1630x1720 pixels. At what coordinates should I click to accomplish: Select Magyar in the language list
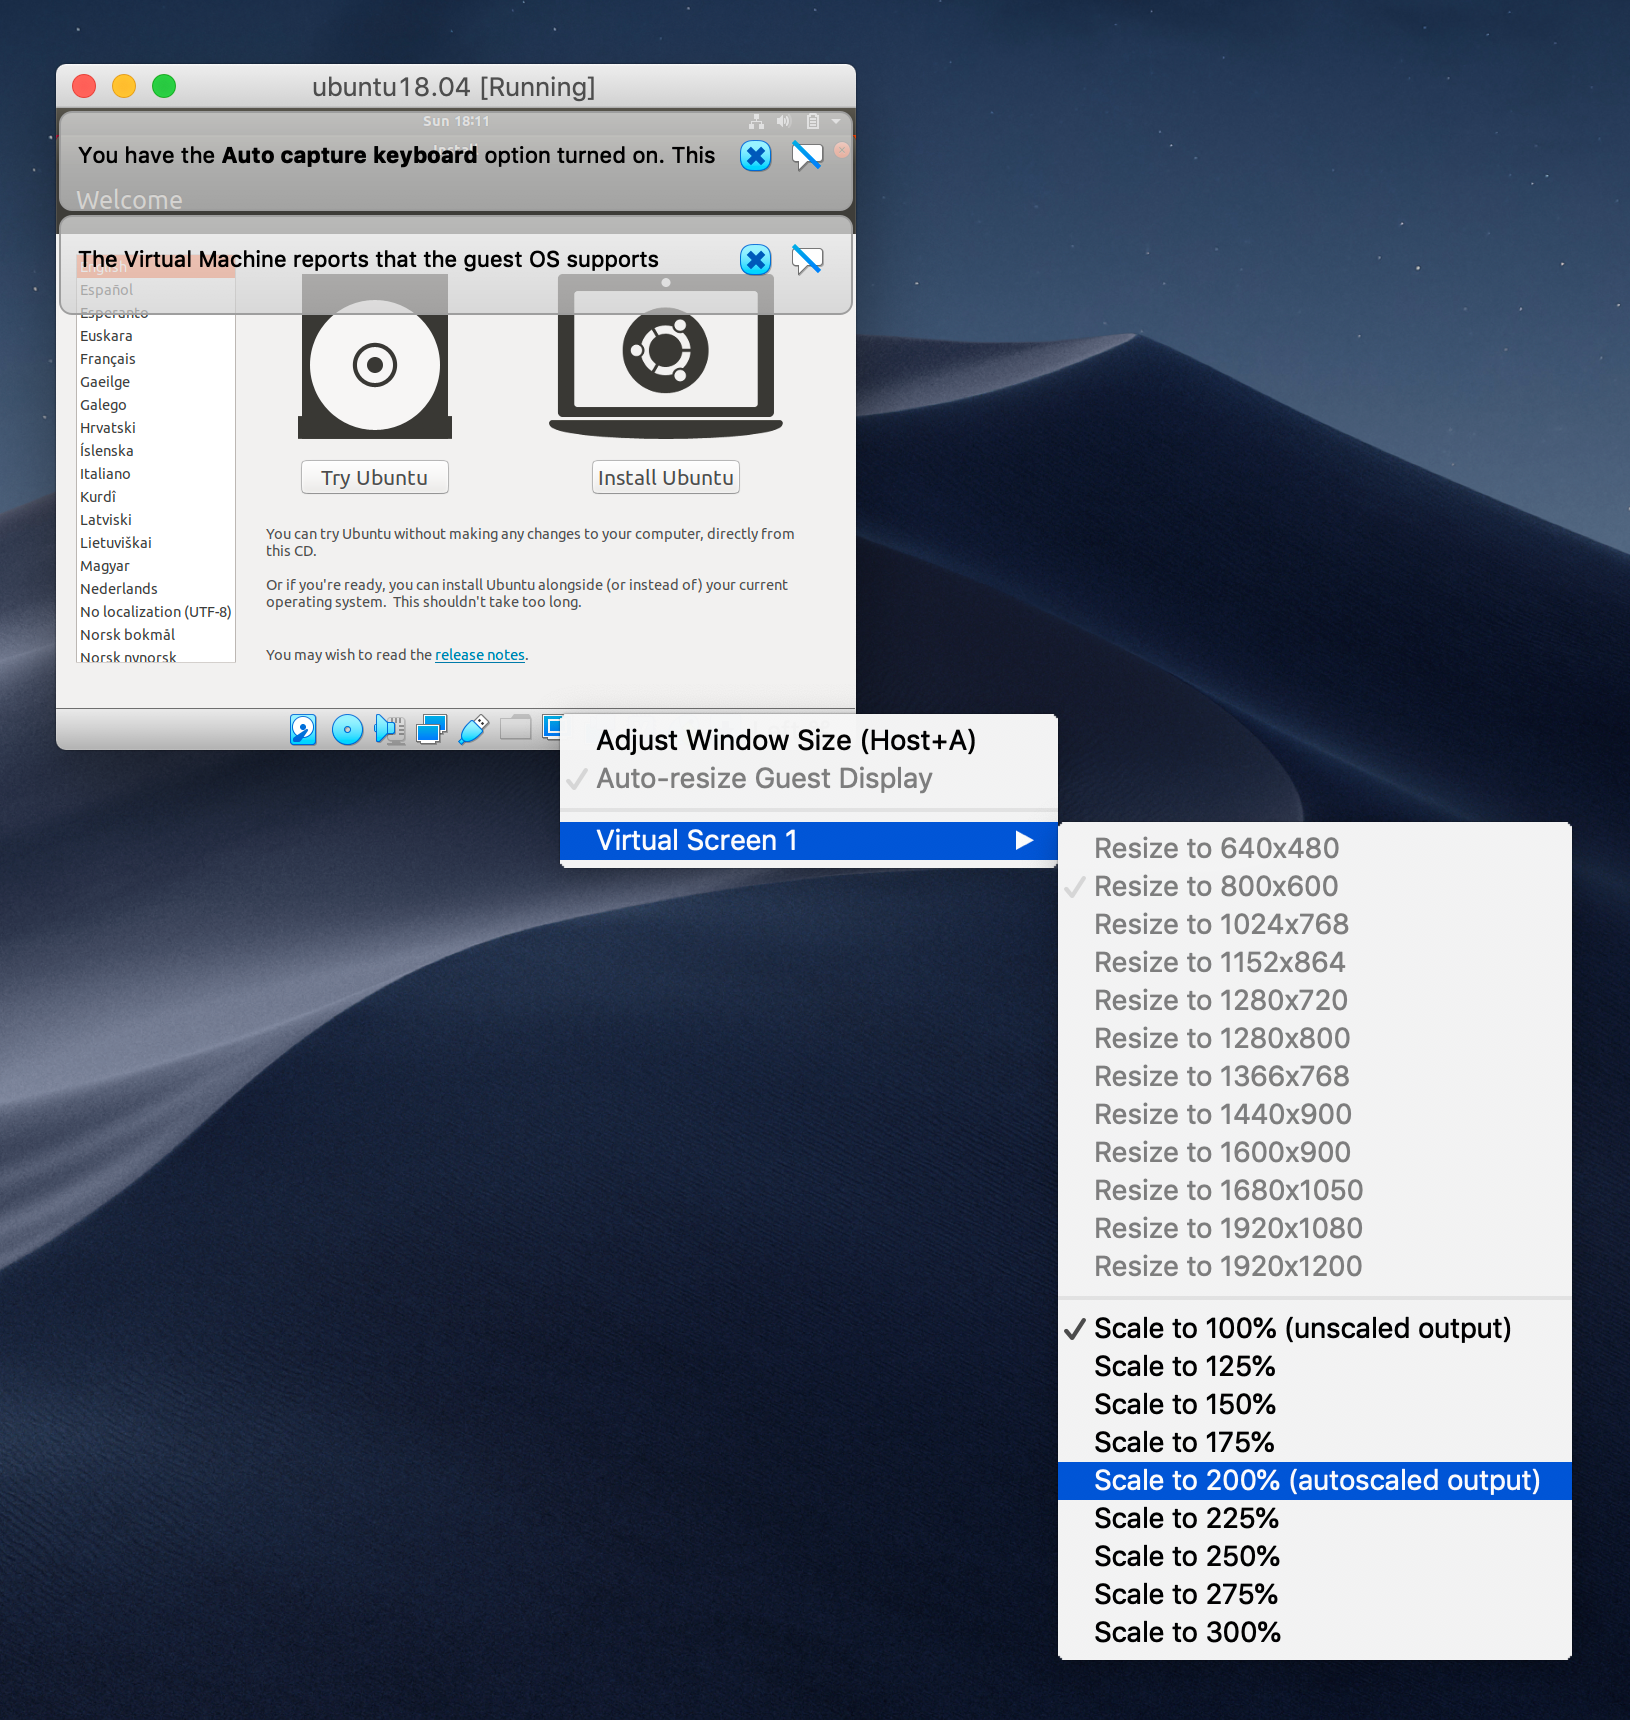point(156,566)
